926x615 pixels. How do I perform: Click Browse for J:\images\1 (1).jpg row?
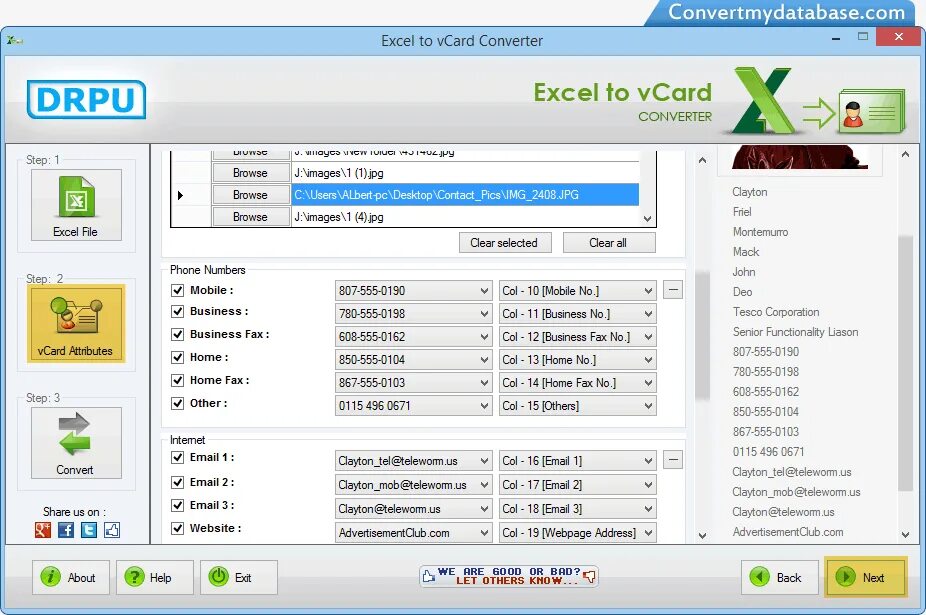[251, 173]
